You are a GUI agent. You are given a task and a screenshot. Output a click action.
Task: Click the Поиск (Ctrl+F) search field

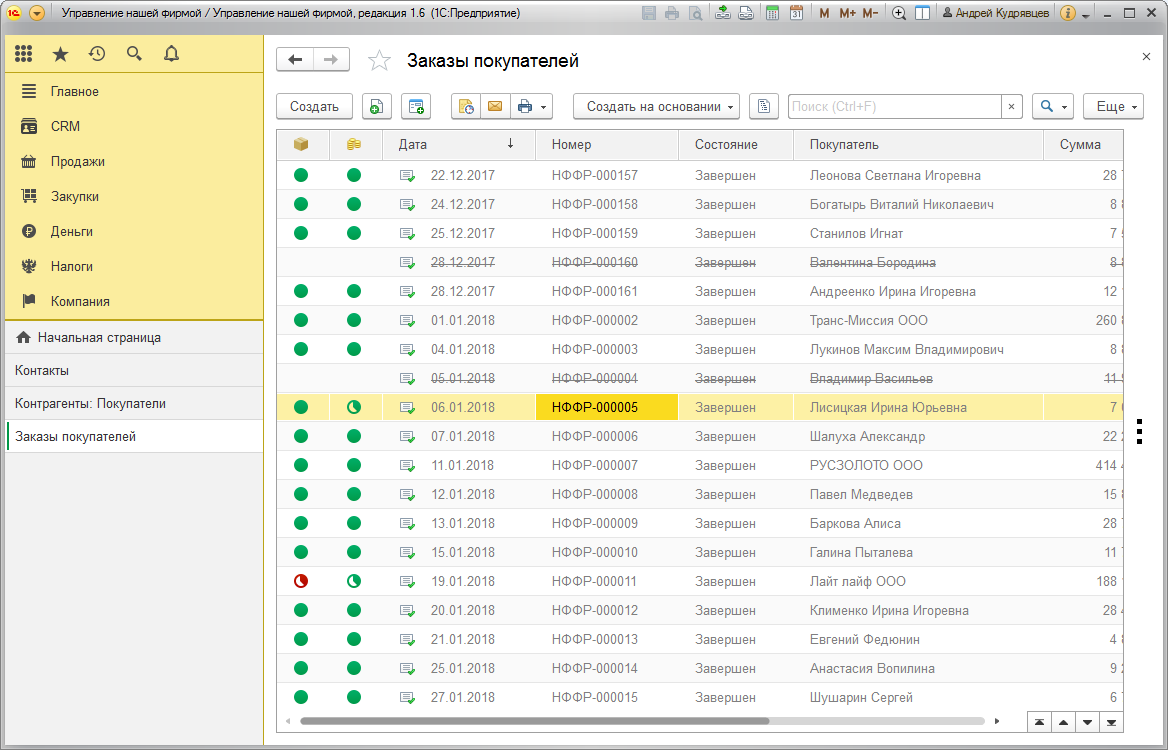point(895,107)
